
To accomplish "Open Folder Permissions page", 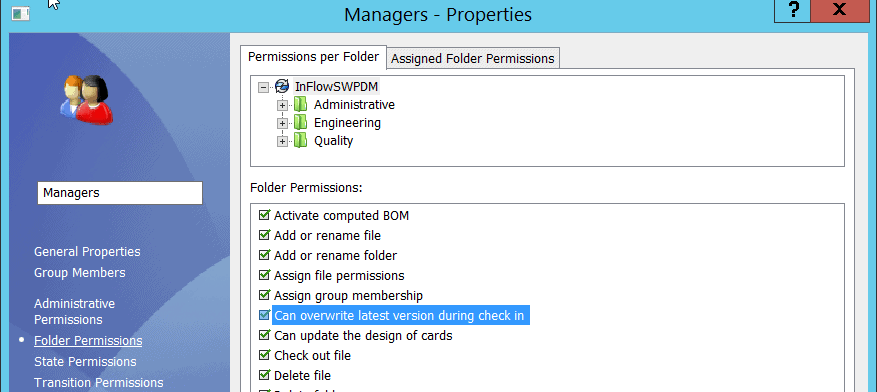I will pos(88,341).
